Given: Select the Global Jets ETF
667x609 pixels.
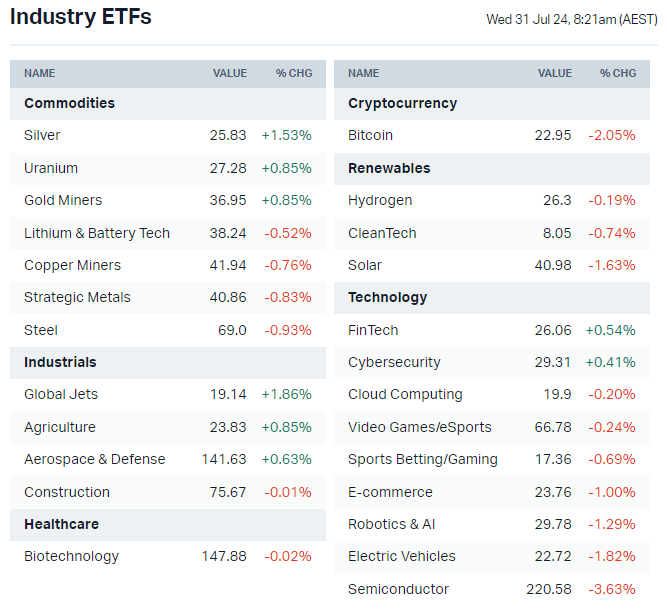Looking at the screenshot, I should tap(61, 394).
